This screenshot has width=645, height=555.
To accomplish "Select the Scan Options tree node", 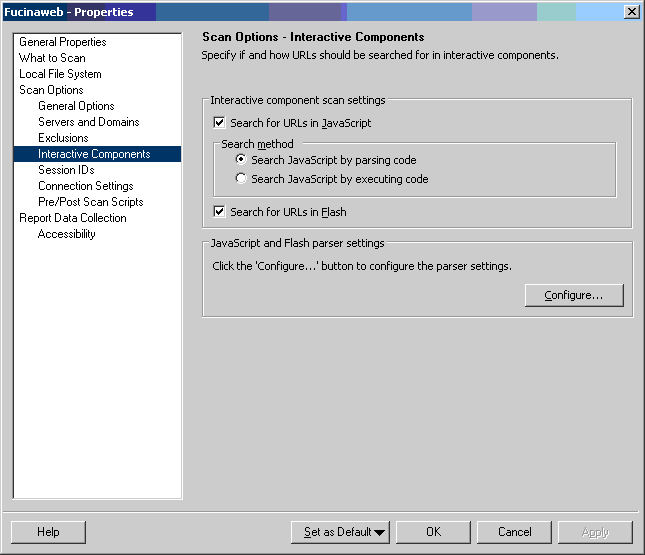I will pyautogui.click(x=51, y=90).
